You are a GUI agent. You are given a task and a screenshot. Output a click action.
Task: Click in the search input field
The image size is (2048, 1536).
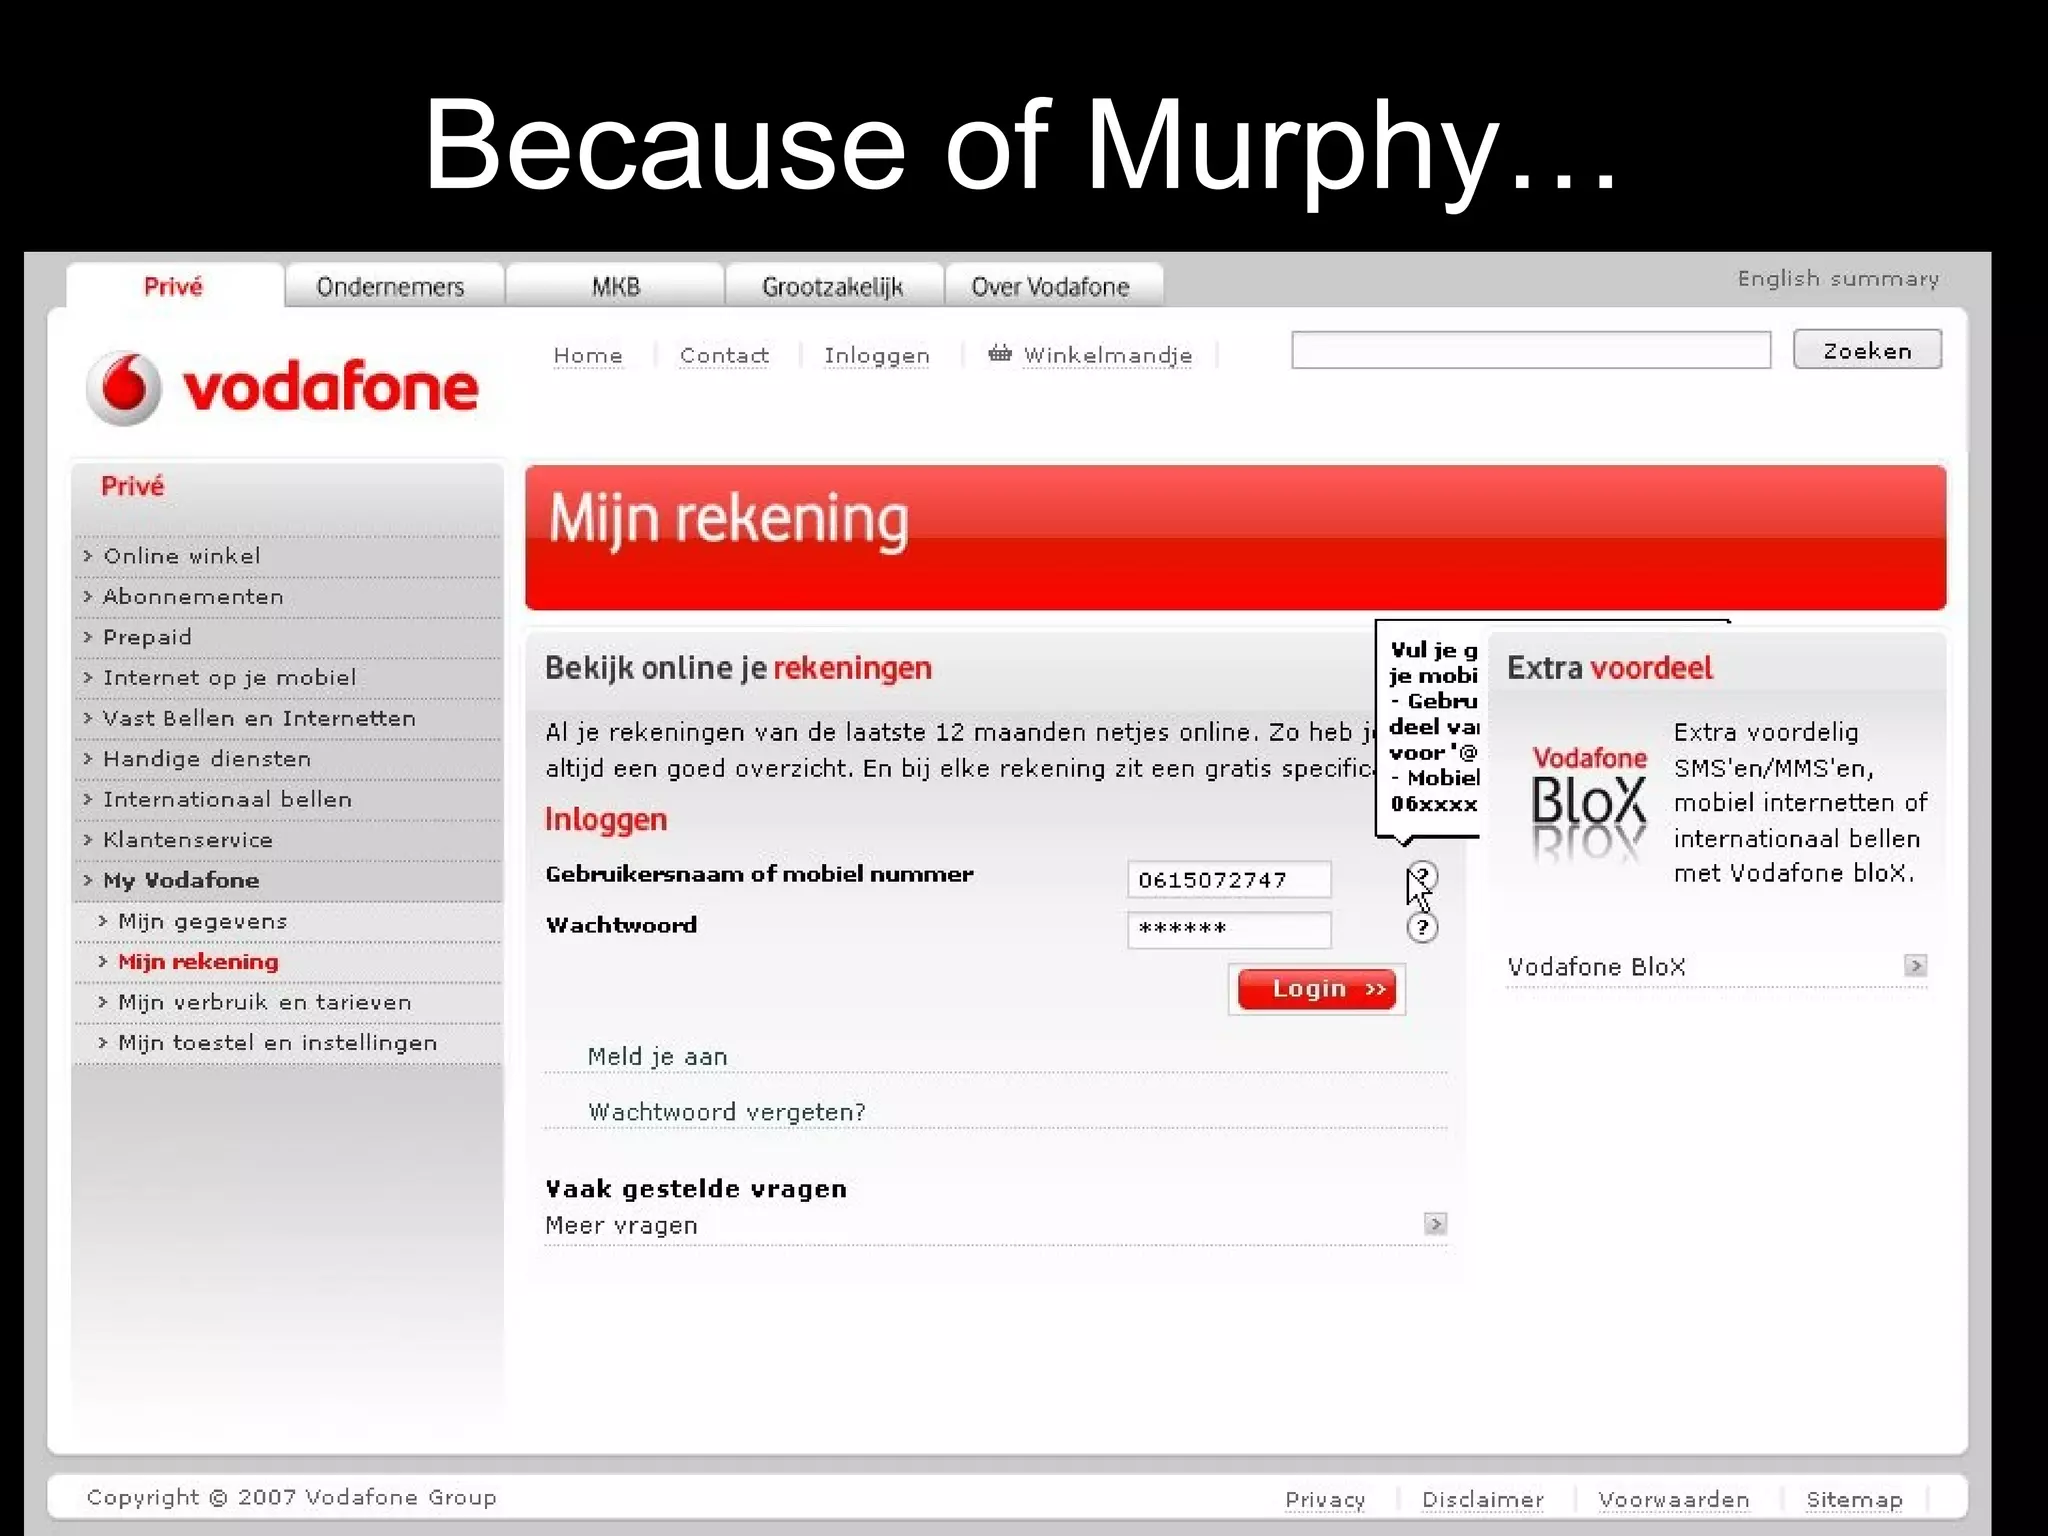click(1531, 350)
